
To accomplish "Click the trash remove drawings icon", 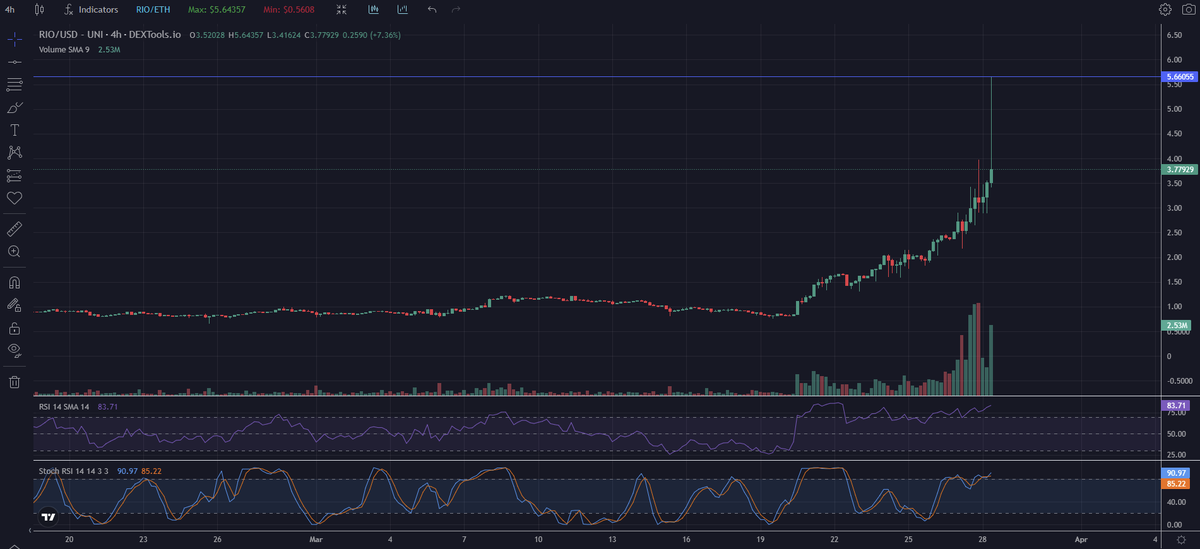I will tap(14, 381).
